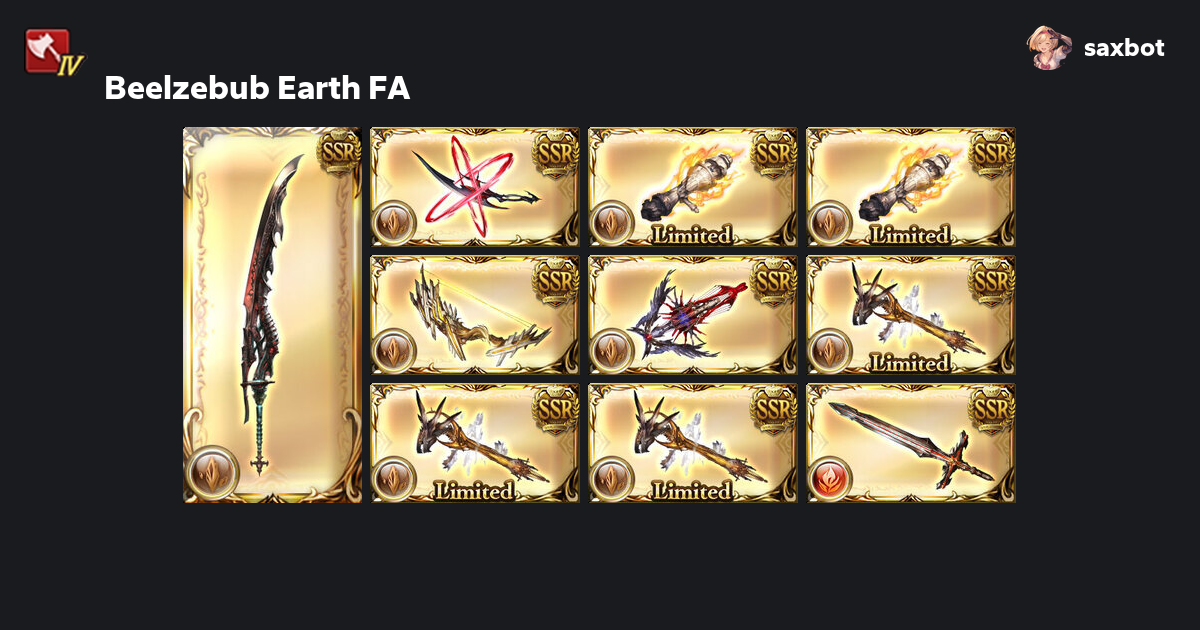This screenshot has height=630, width=1200.
Task: Select the bottom-left horned staff Limited weapon
Action: click(475, 443)
